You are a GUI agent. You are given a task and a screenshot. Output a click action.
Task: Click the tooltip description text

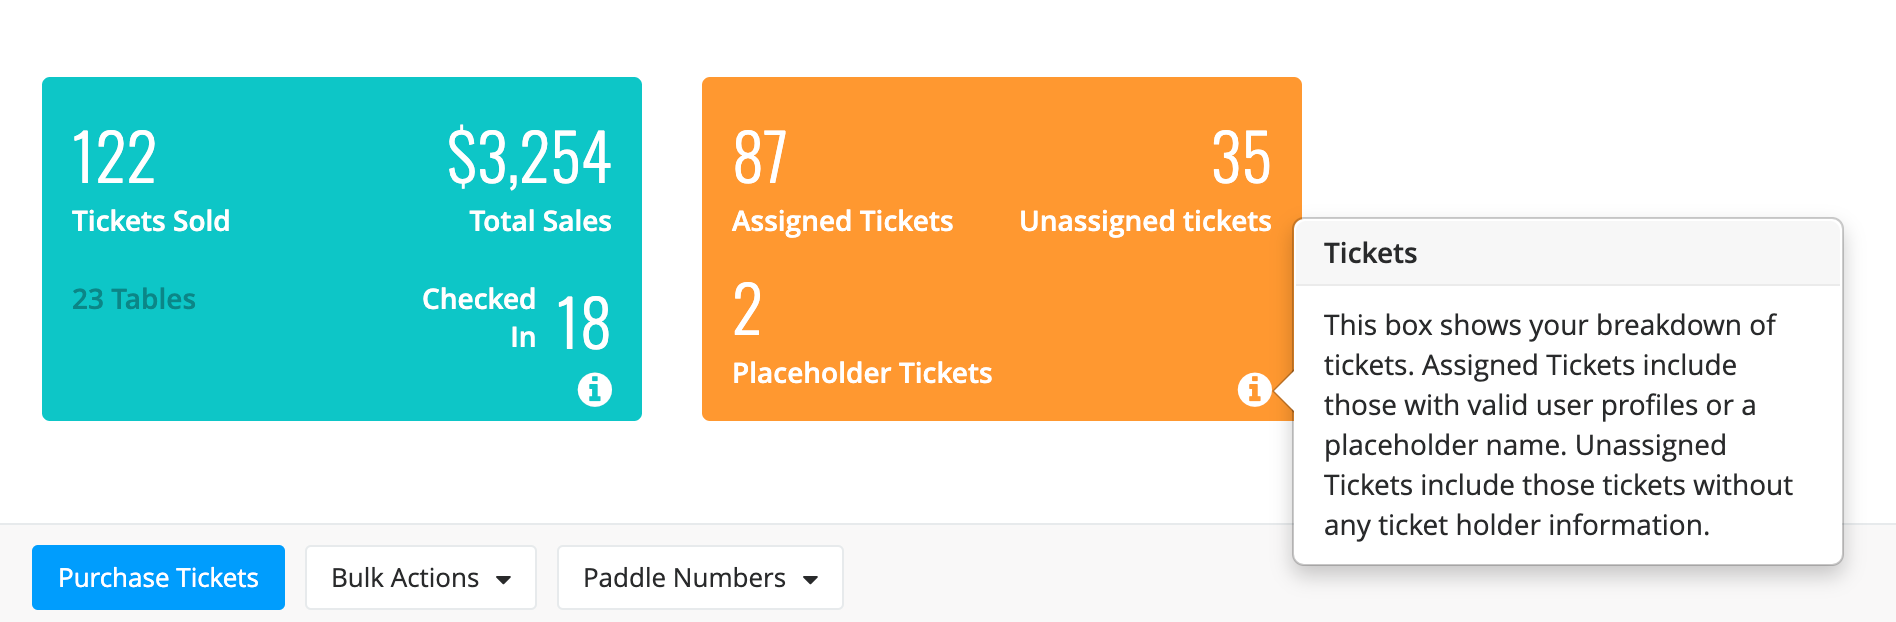pos(1558,425)
